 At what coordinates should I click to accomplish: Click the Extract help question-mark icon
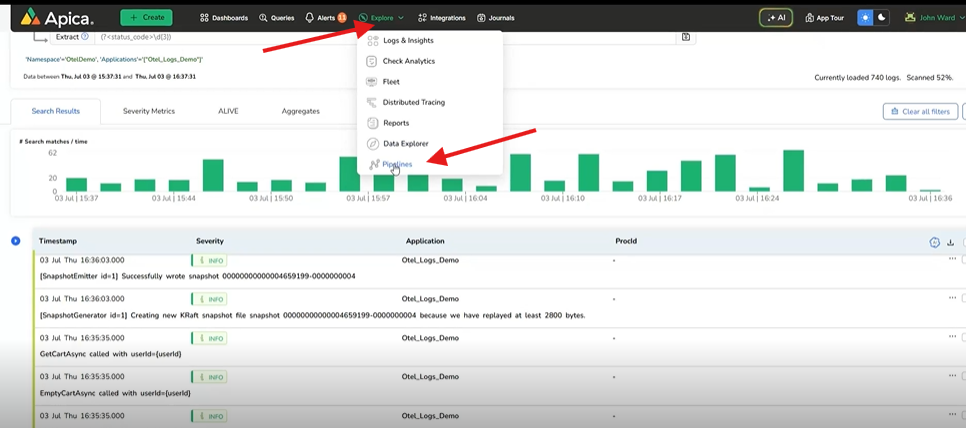85,37
